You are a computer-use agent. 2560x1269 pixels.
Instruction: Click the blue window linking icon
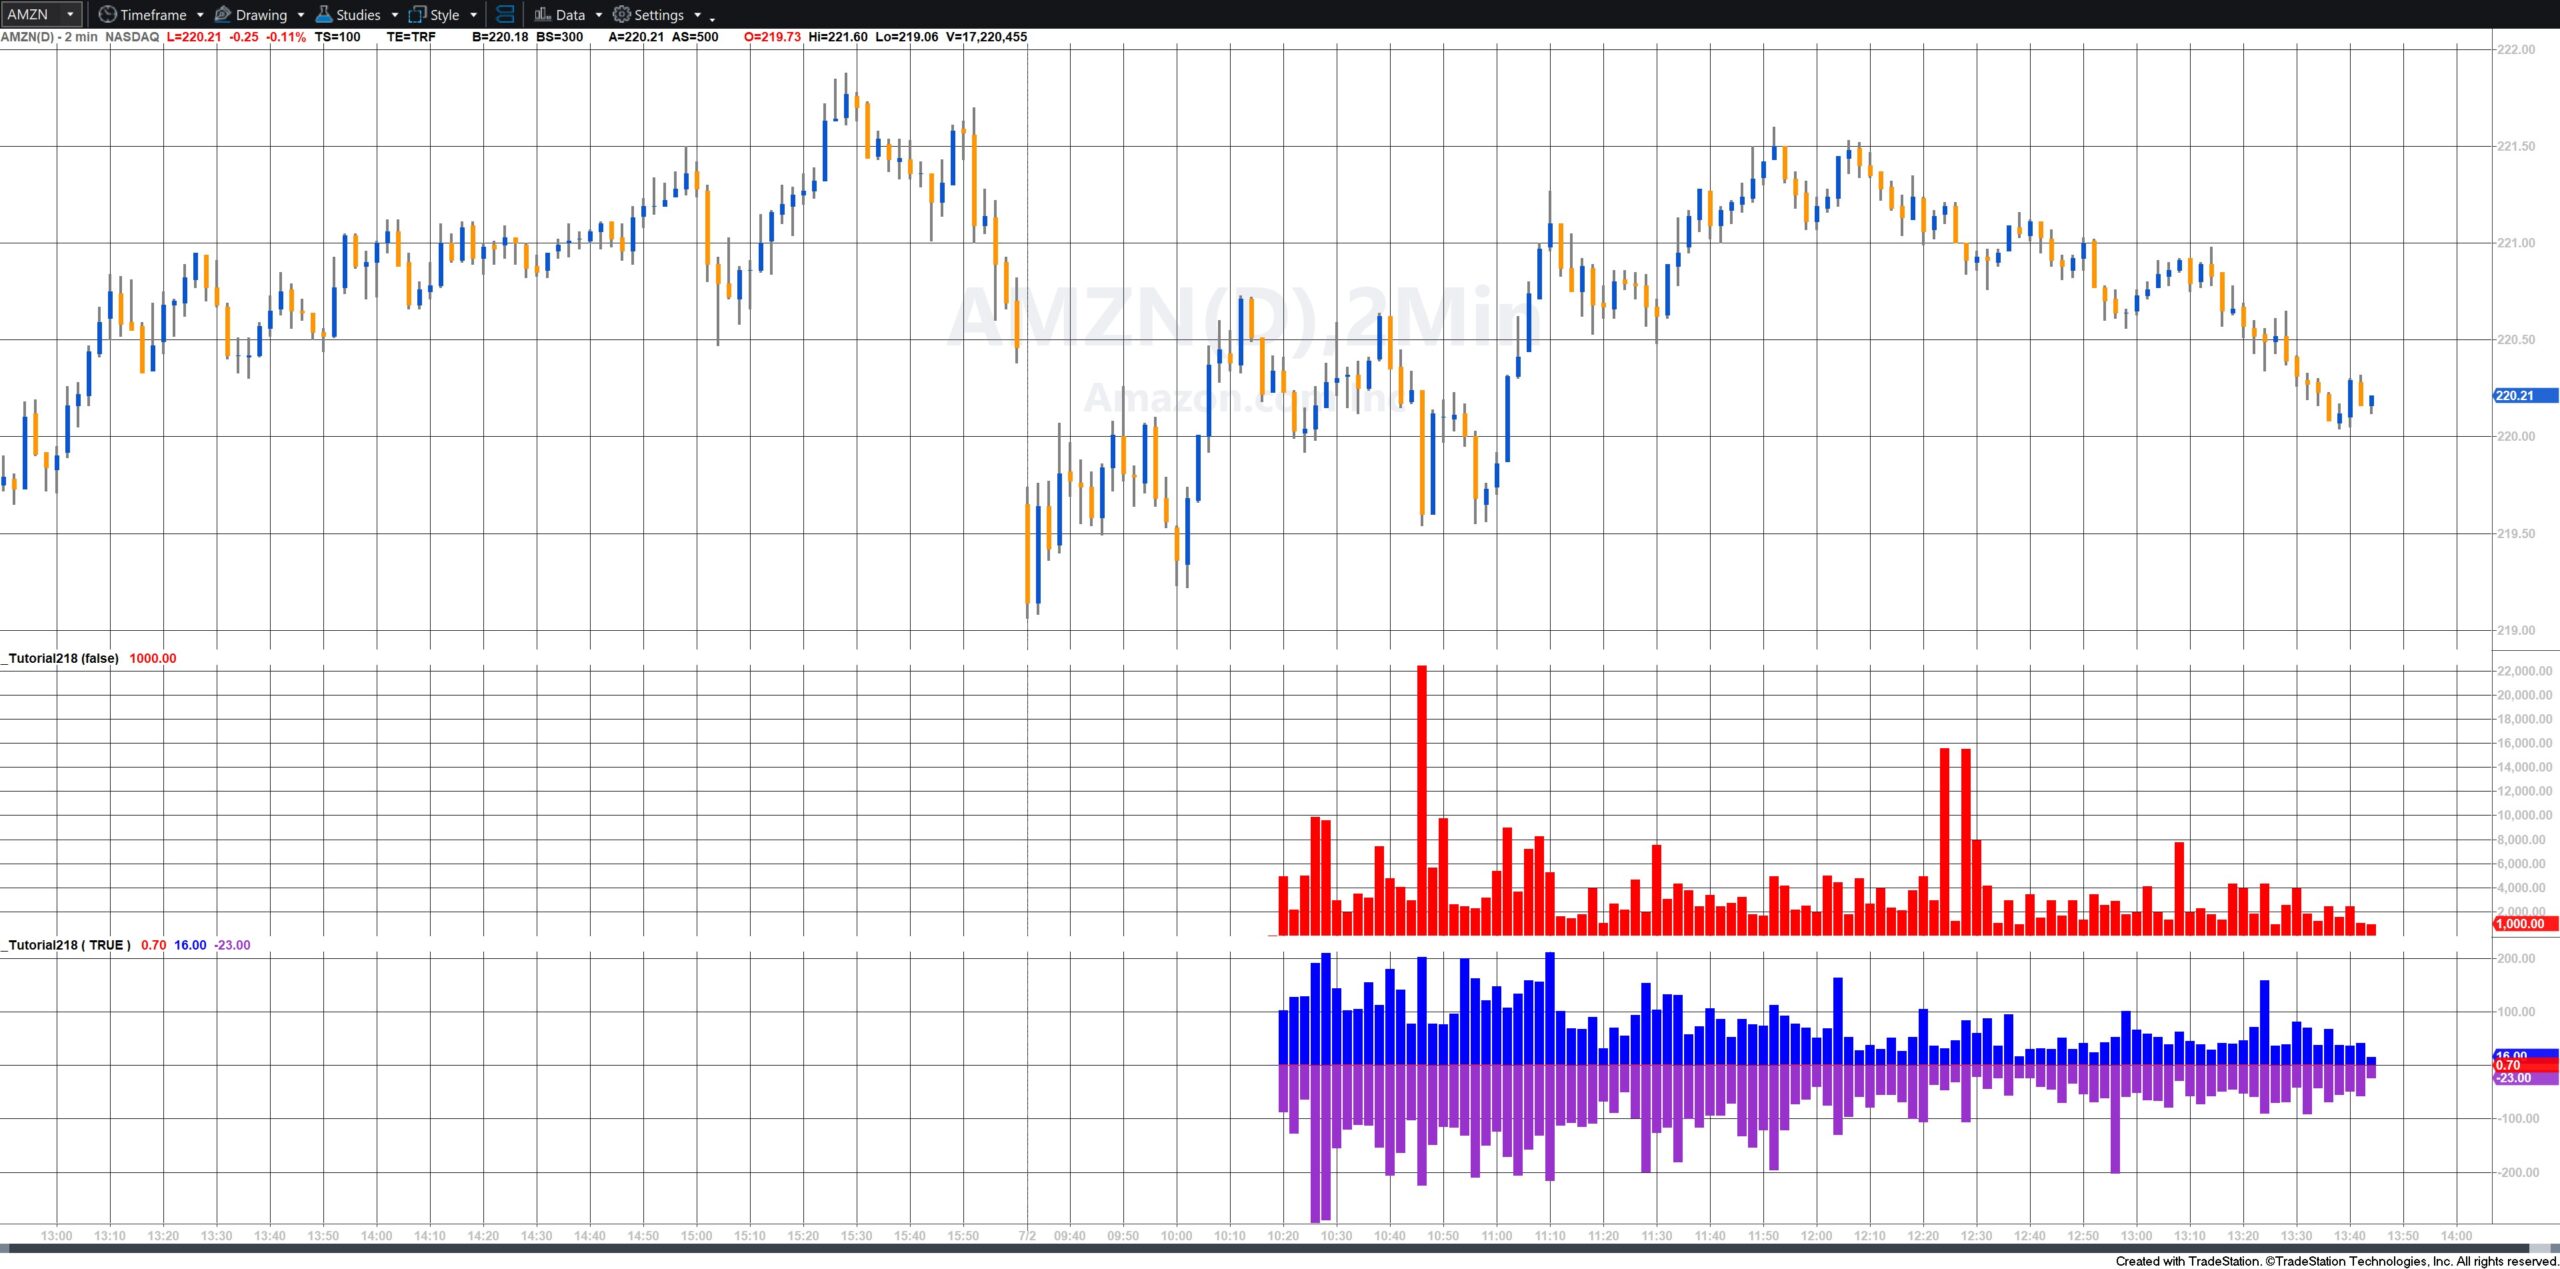coord(505,14)
